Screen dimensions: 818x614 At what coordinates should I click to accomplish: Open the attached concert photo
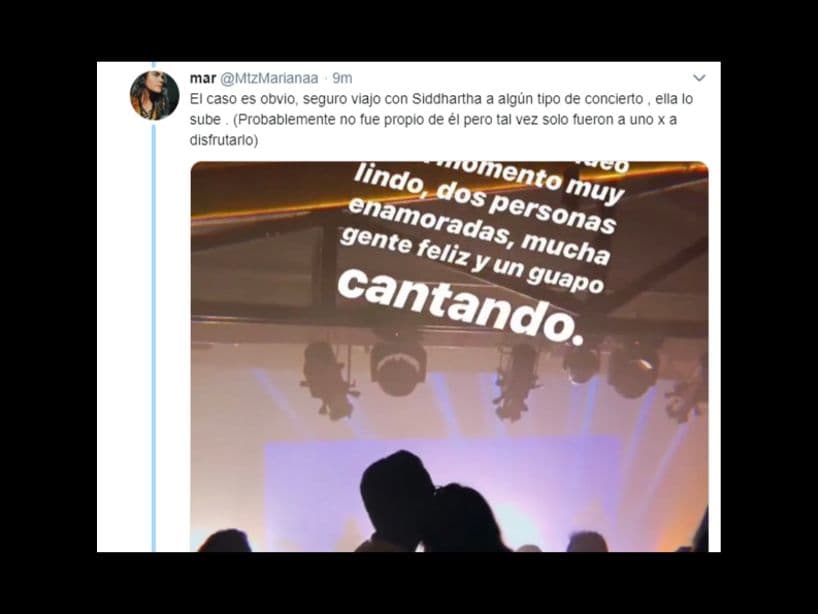click(x=449, y=356)
